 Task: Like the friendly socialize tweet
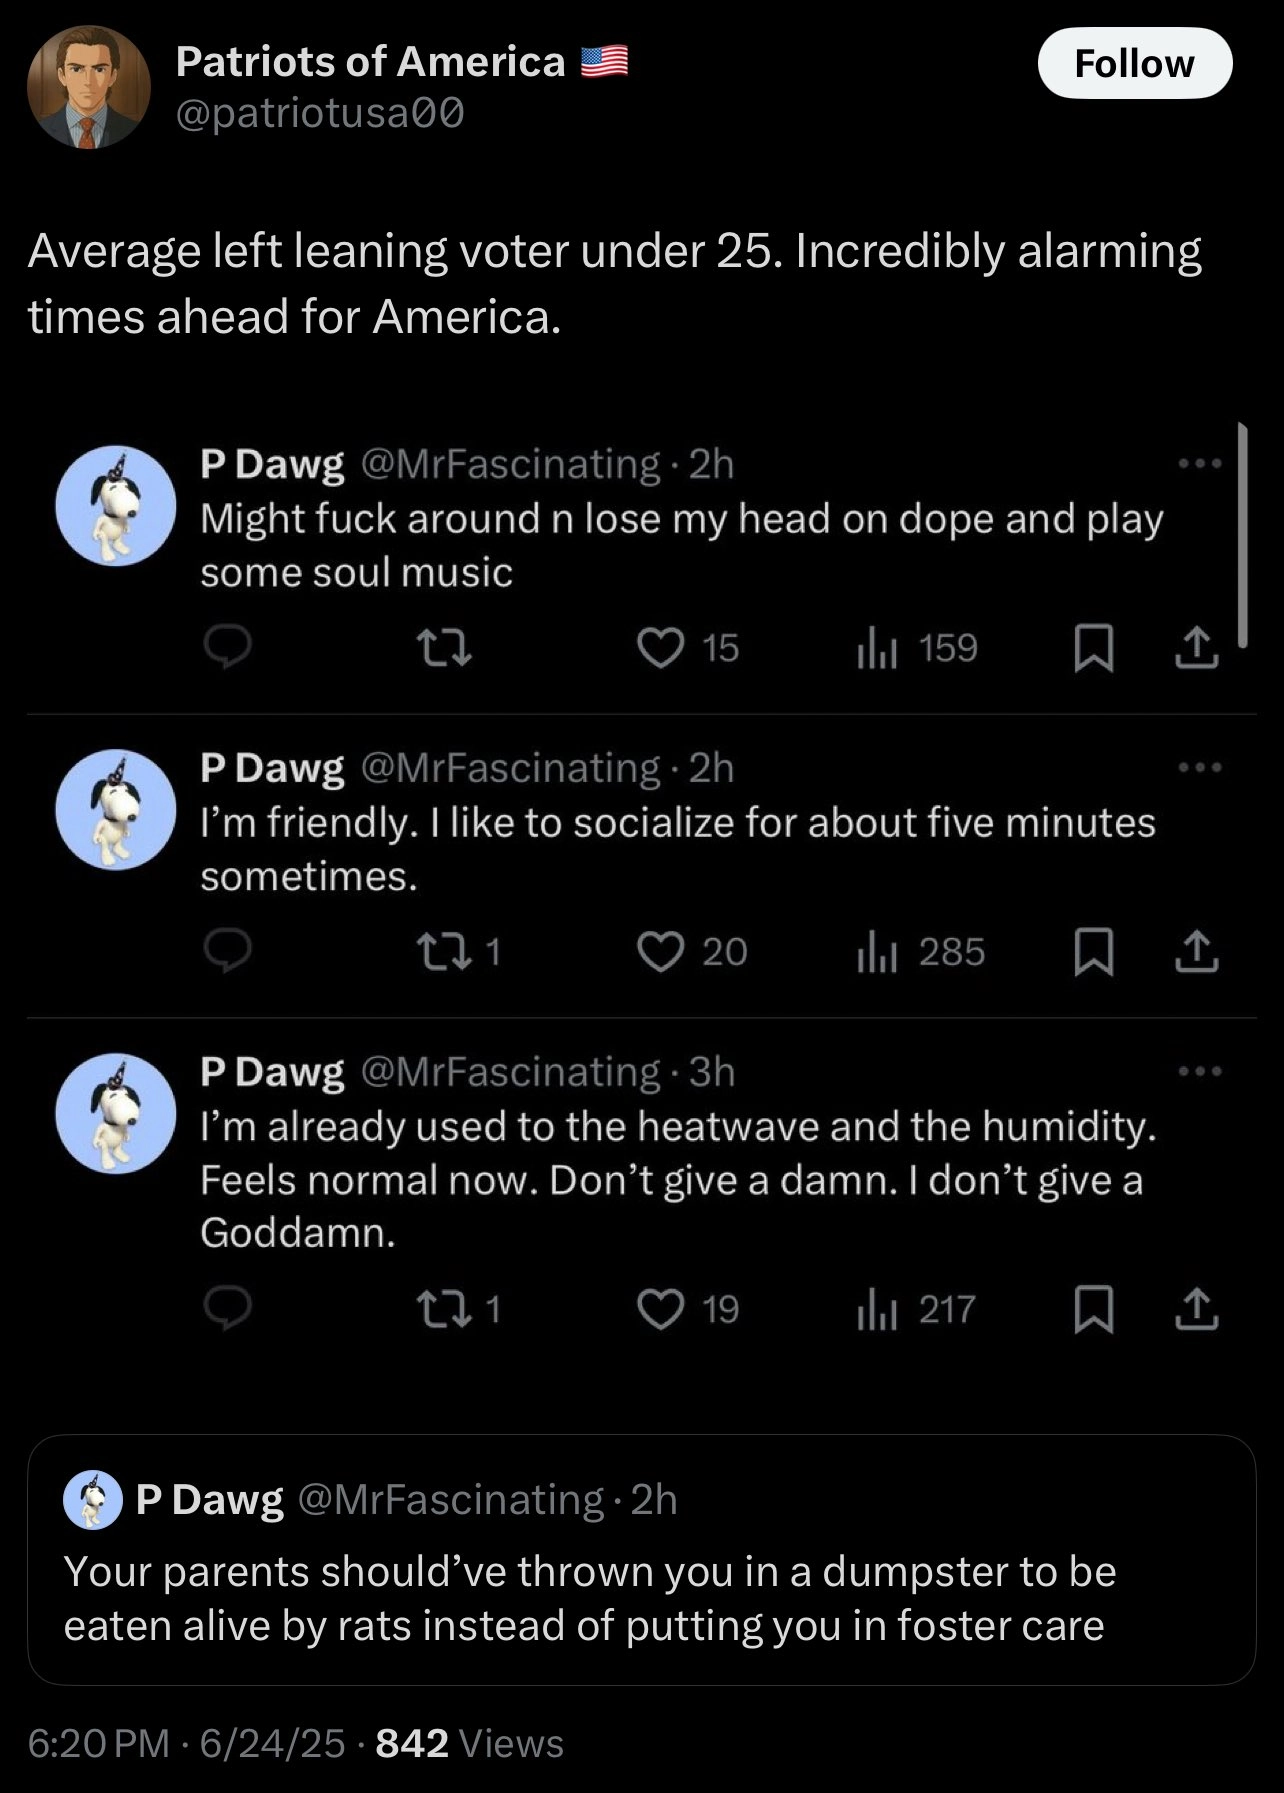click(661, 952)
